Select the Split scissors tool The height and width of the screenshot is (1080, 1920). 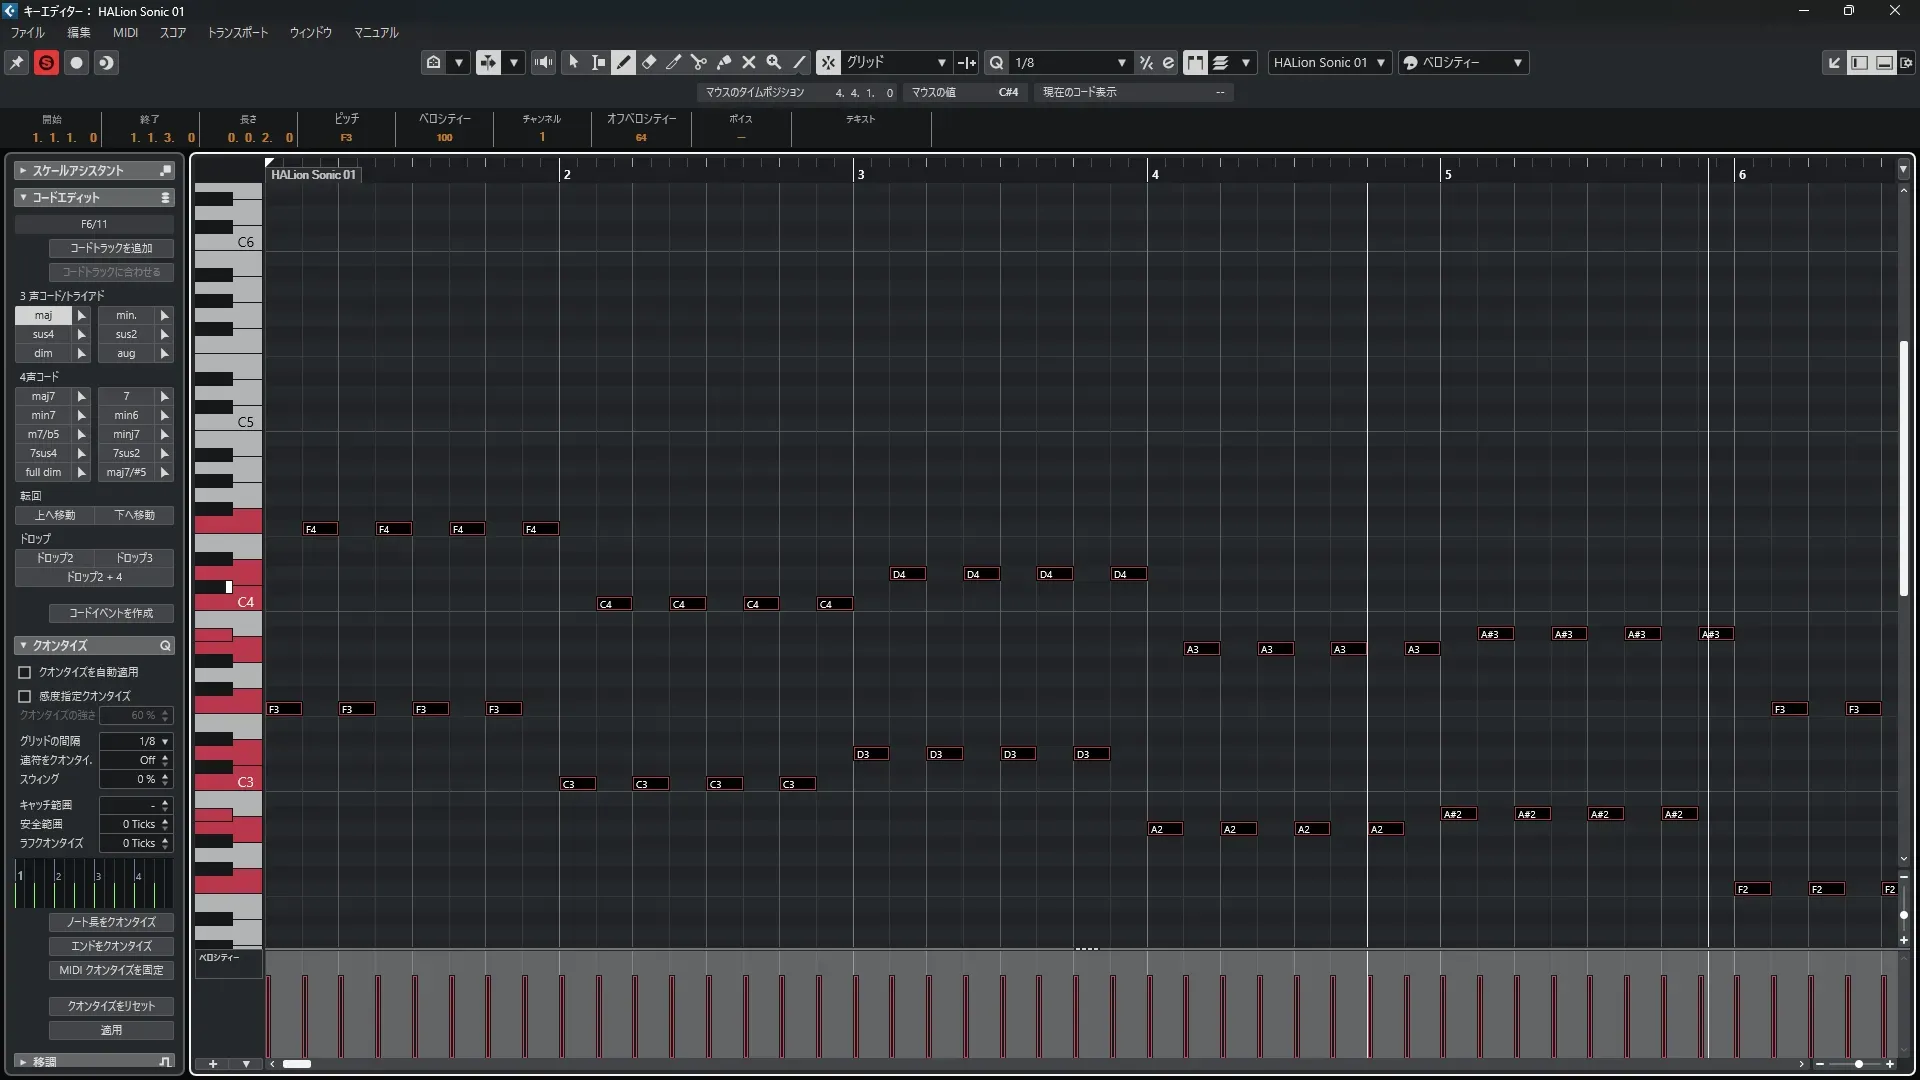[699, 62]
